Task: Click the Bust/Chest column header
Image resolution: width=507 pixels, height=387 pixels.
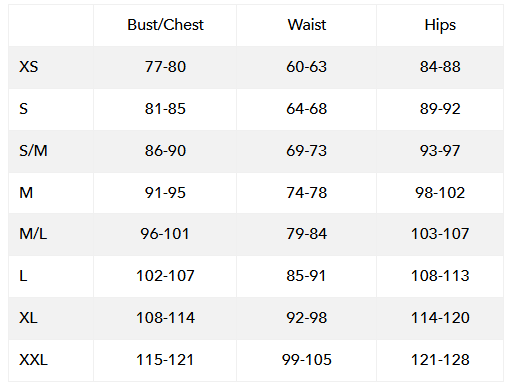Action: point(165,25)
